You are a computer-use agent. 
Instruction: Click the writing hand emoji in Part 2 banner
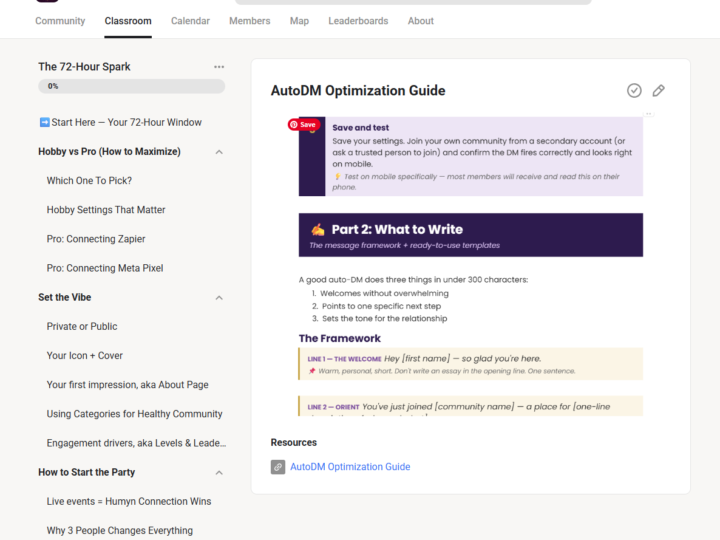[318, 229]
